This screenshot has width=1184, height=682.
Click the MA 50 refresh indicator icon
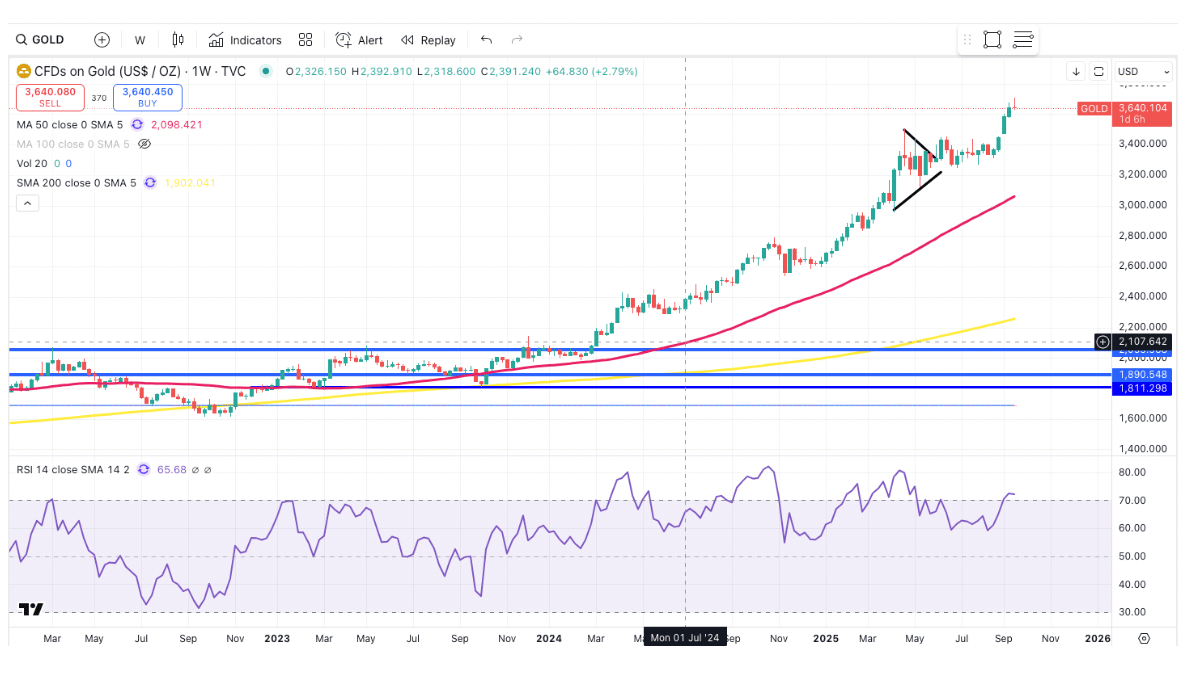137,125
